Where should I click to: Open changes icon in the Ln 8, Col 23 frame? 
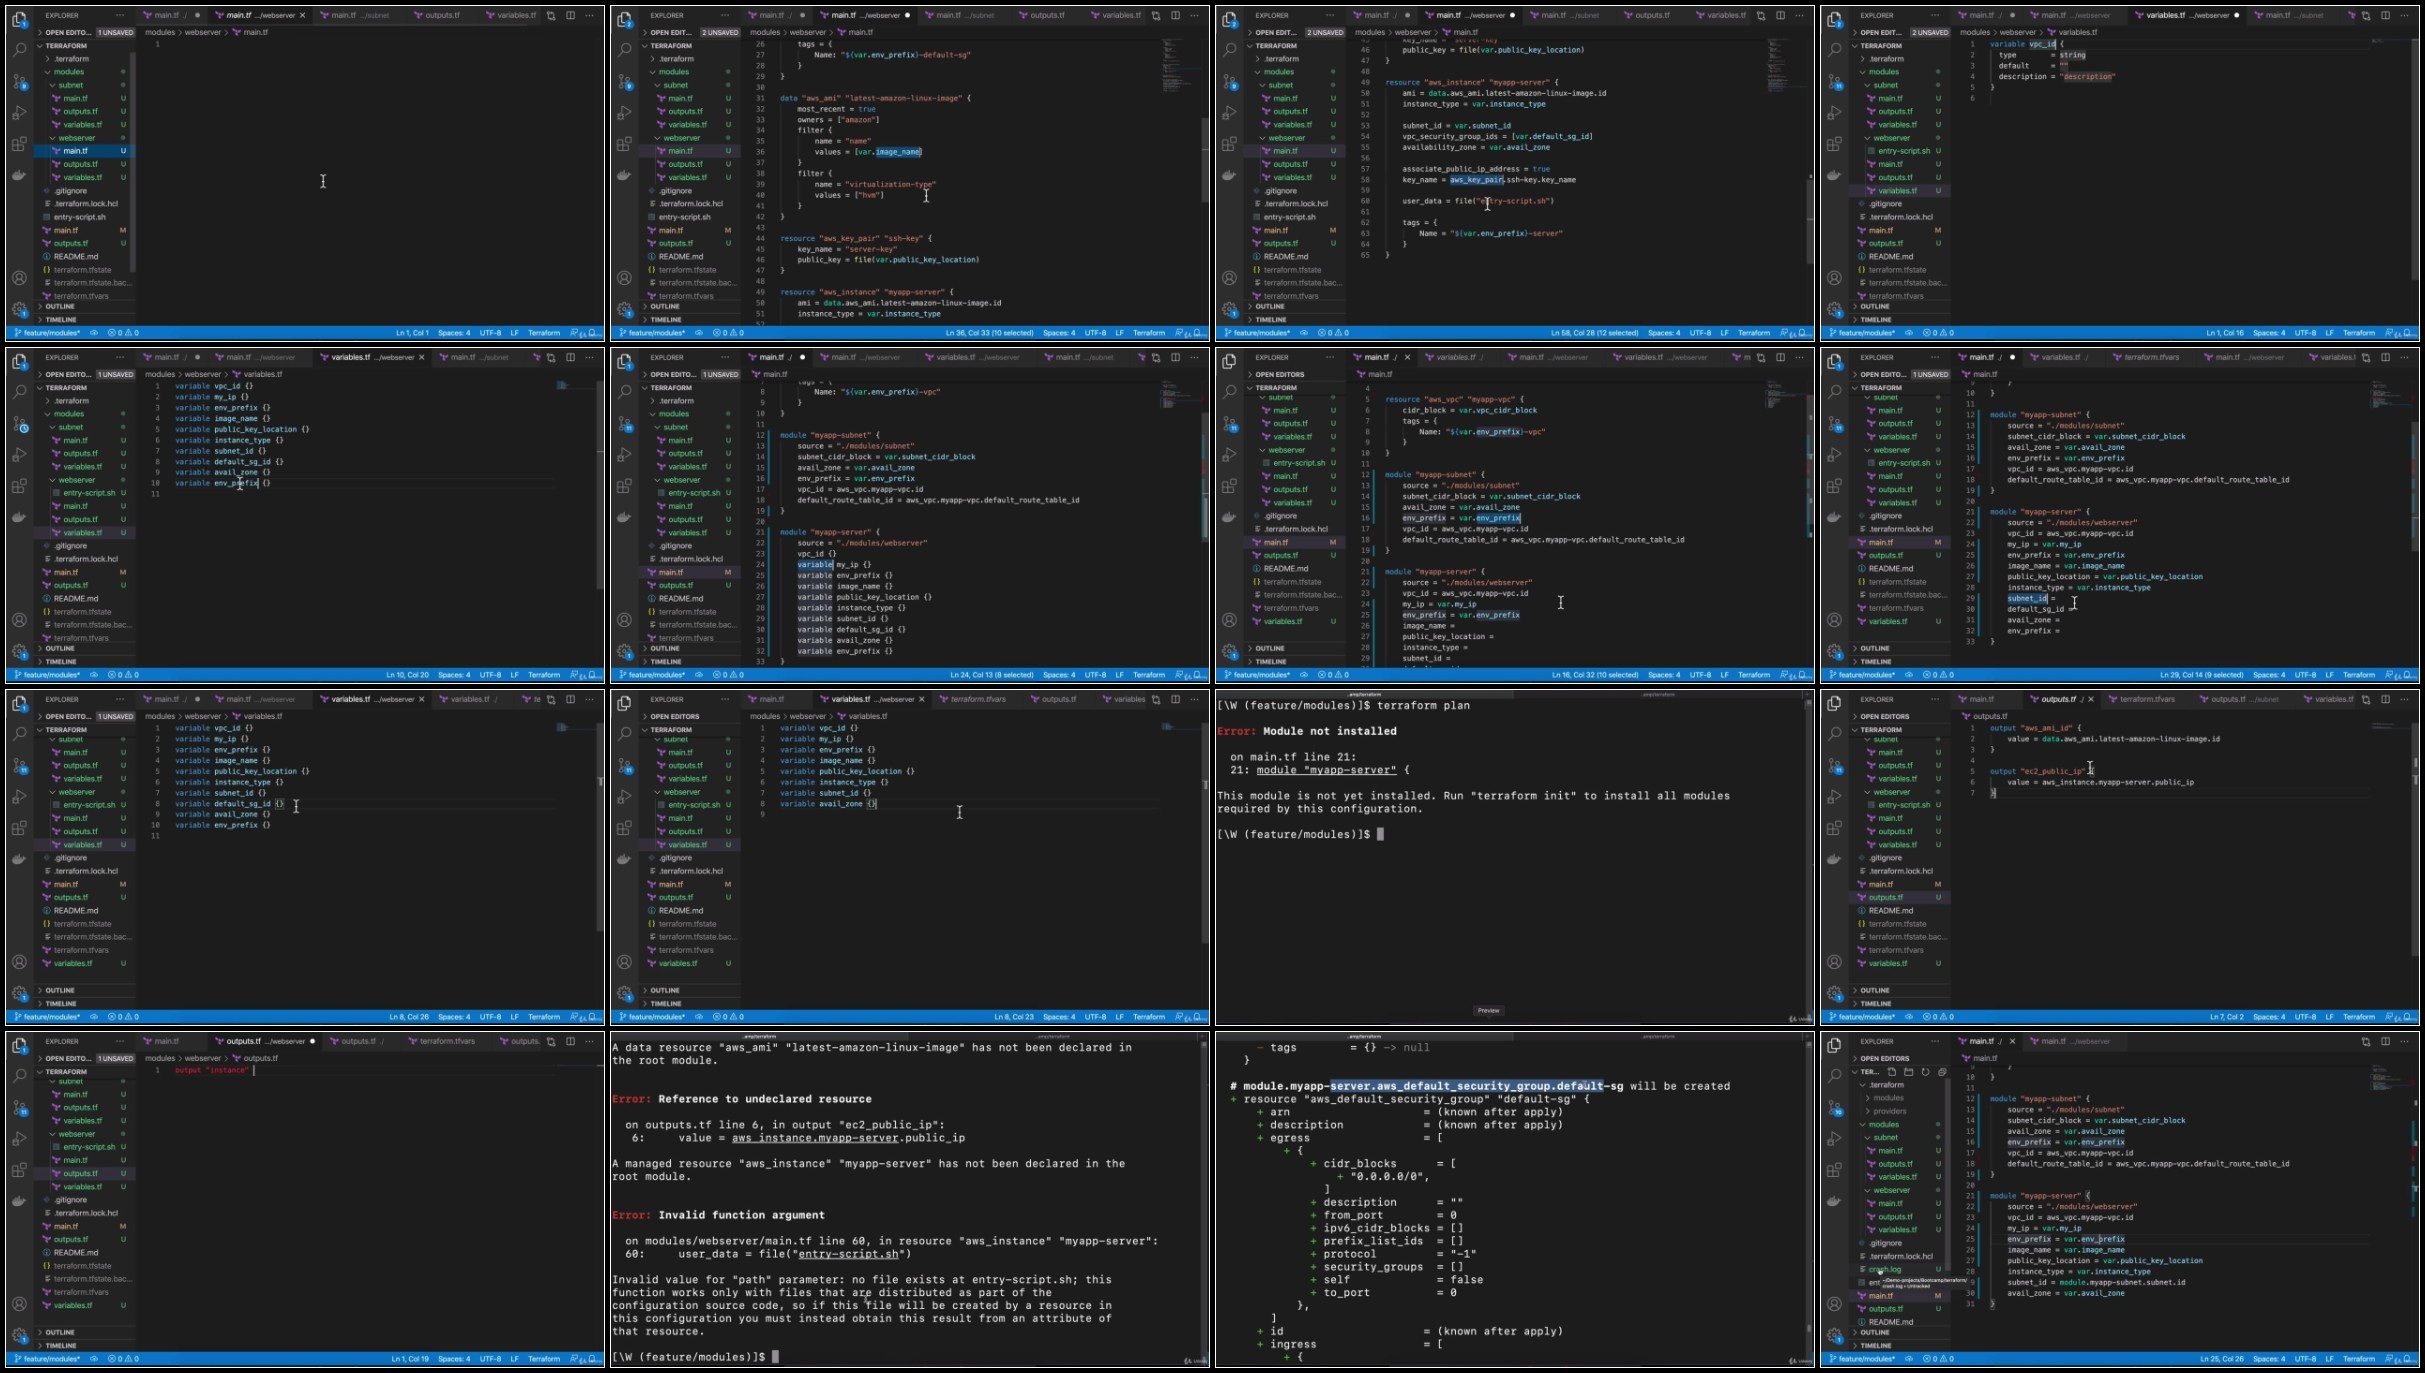1156,699
